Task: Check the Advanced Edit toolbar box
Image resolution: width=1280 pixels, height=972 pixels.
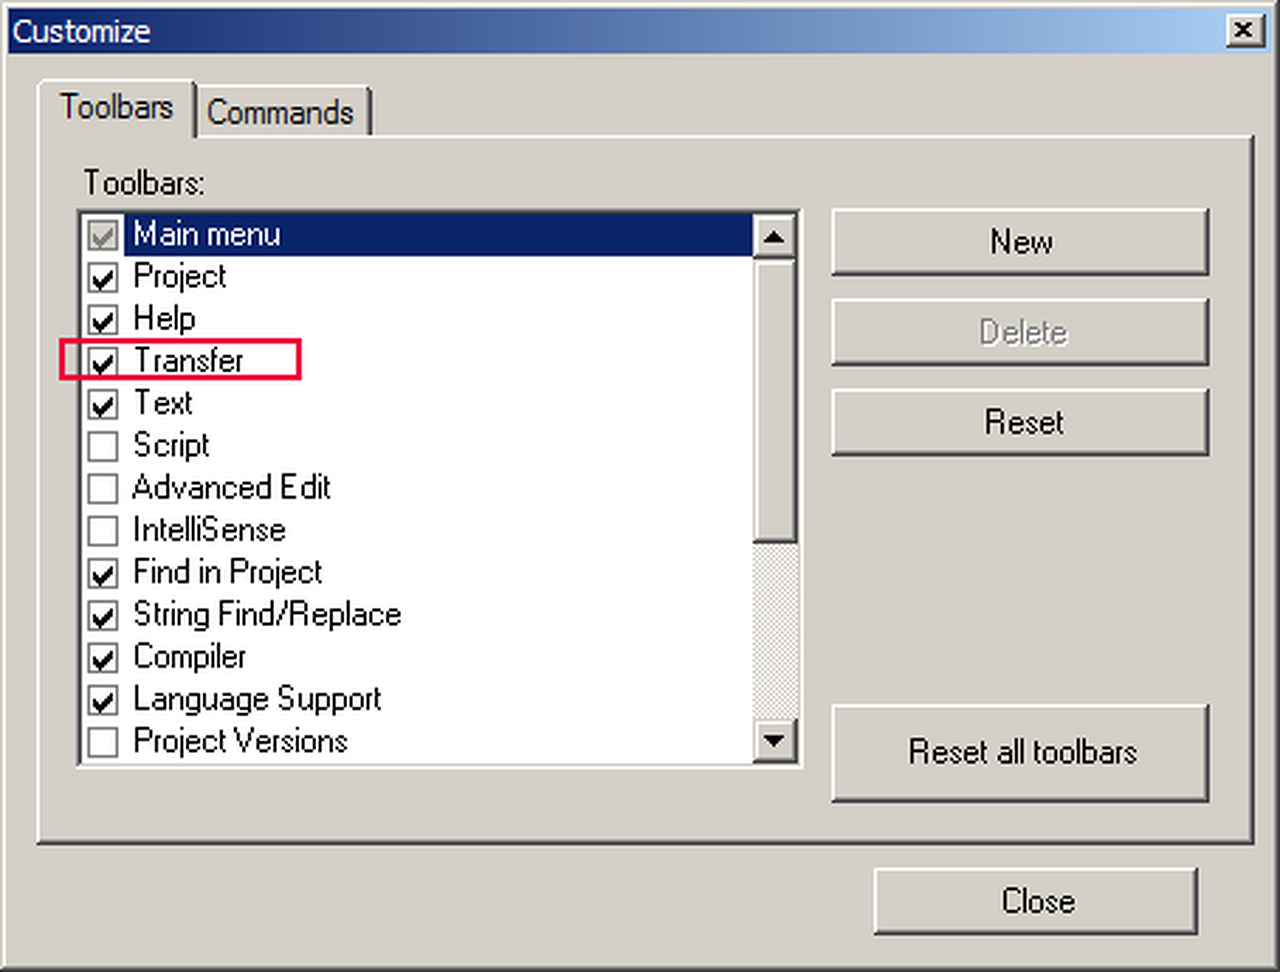Action: 103,489
